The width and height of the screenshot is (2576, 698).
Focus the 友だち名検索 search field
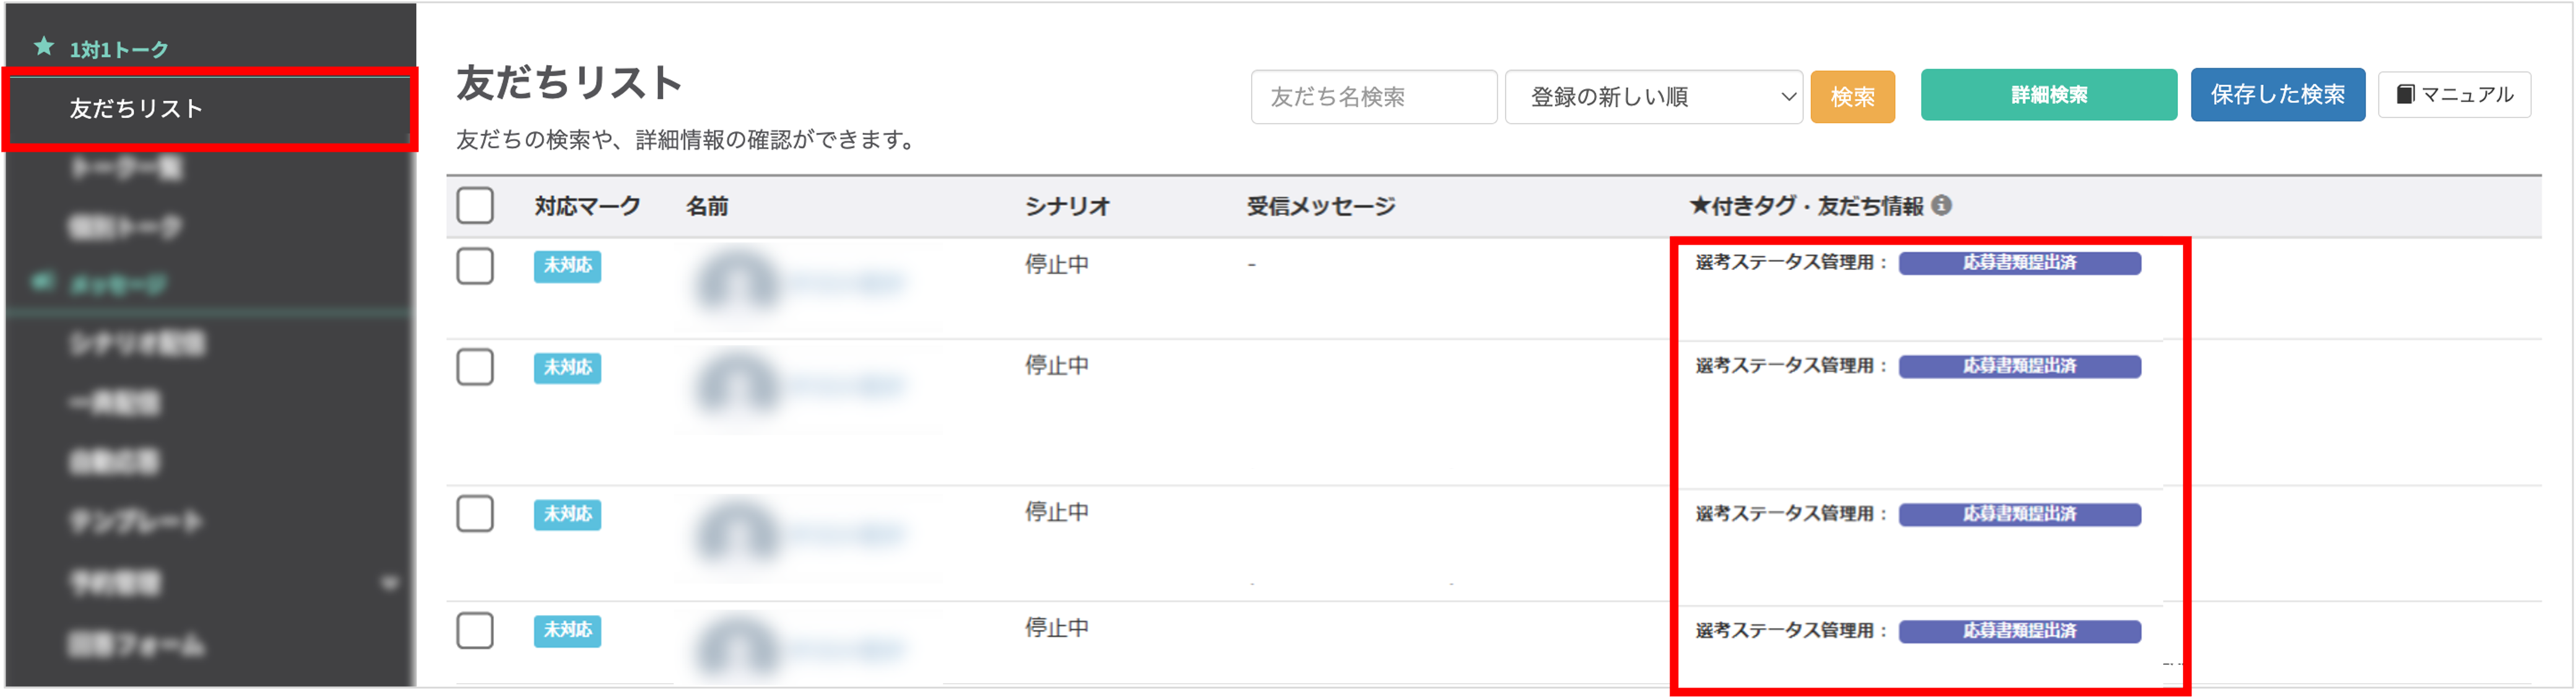[x=1373, y=97]
